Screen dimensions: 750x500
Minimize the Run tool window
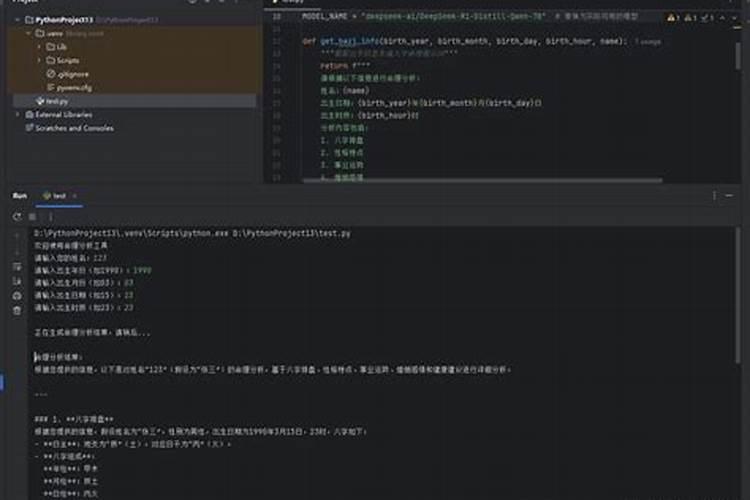[729, 196]
